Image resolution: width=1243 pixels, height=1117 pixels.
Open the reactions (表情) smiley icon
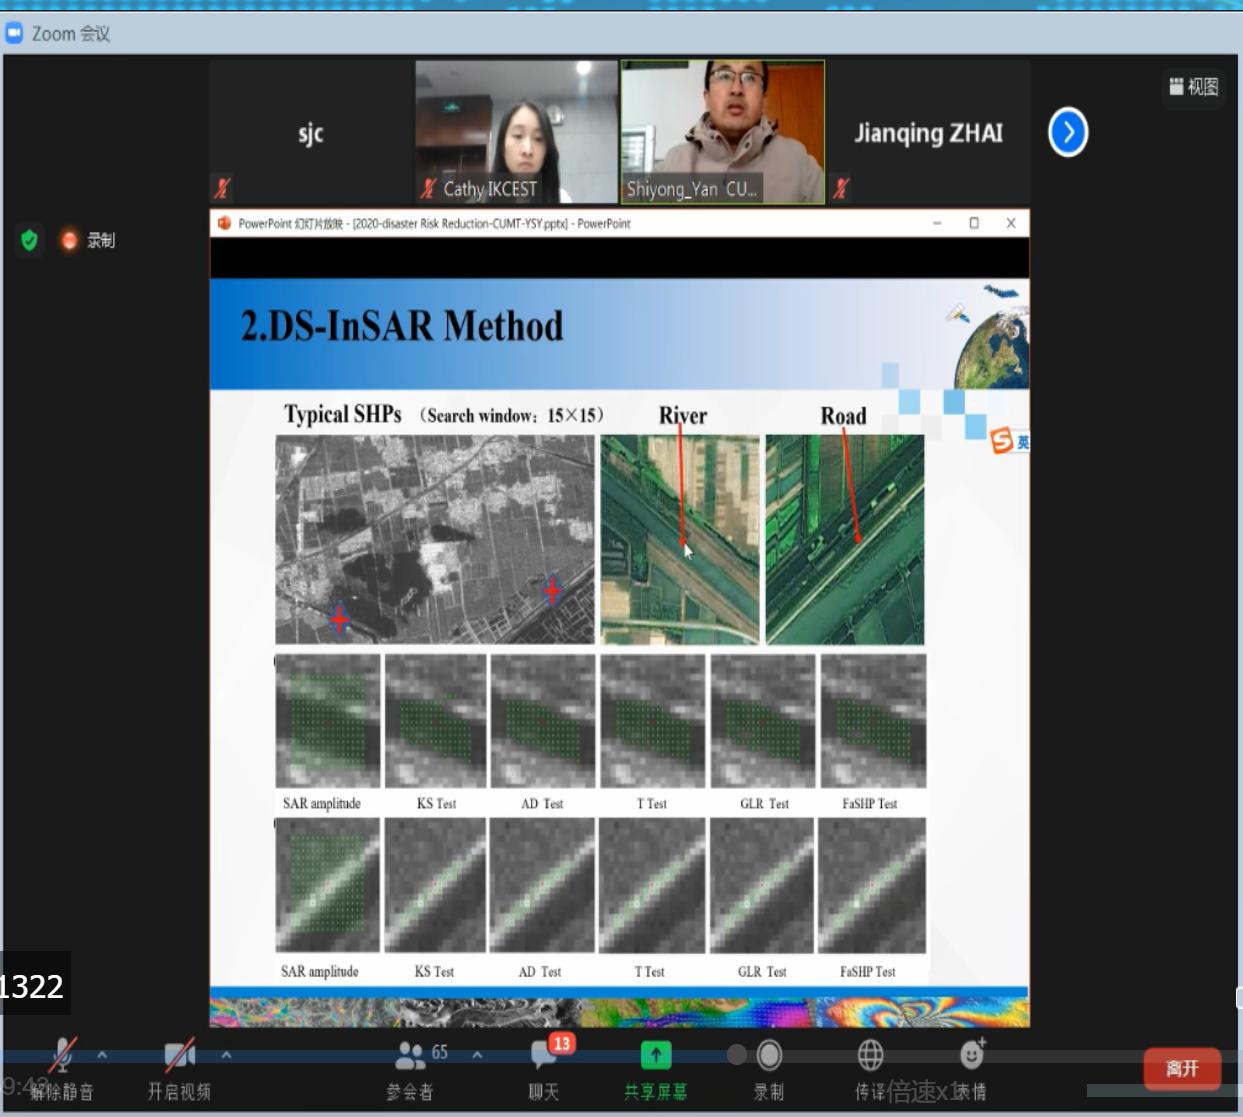[971, 1056]
